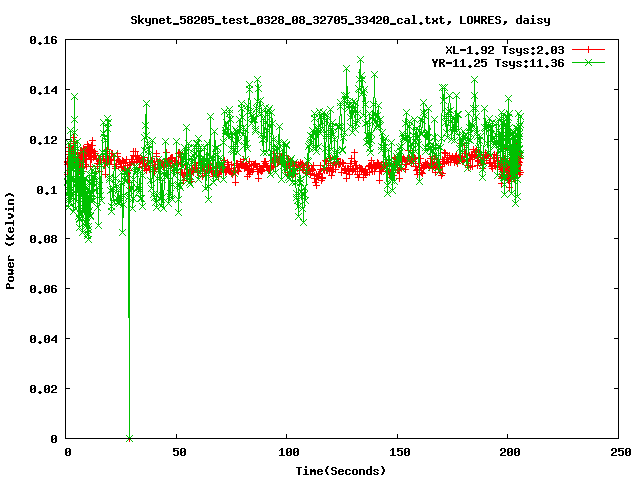
Task: Click the green YR legend line sample
Action: point(588,62)
